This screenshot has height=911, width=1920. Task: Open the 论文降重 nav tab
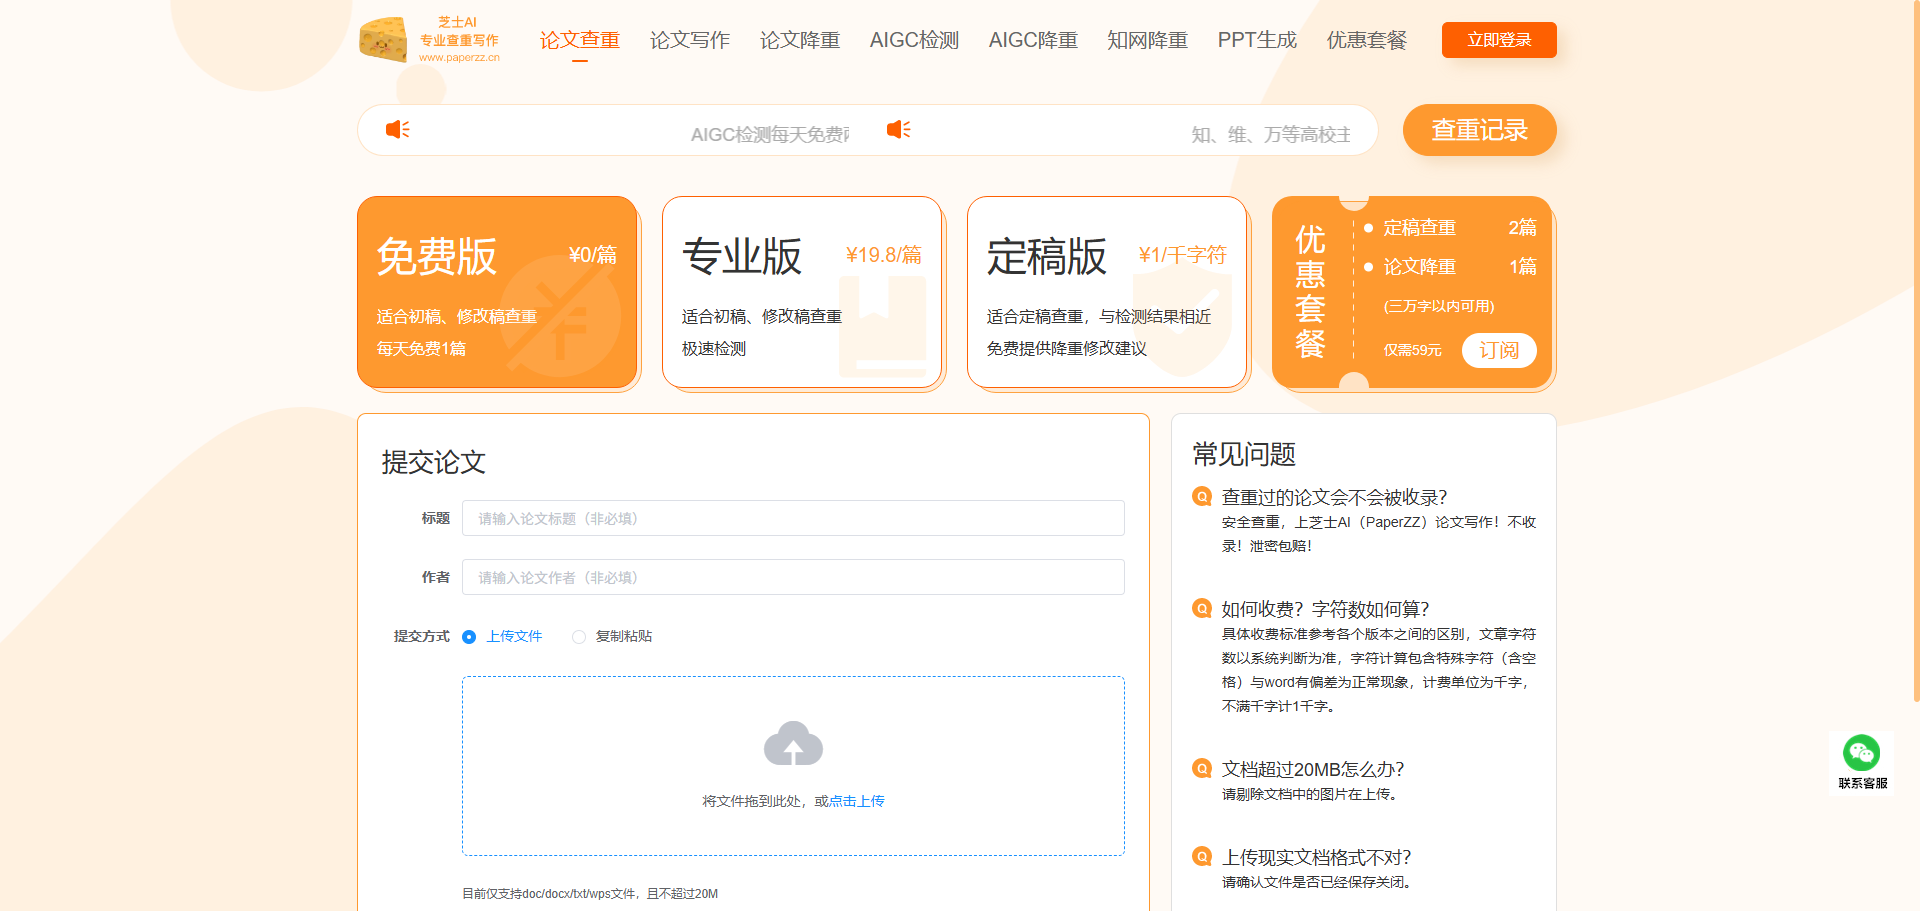(800, 40)
